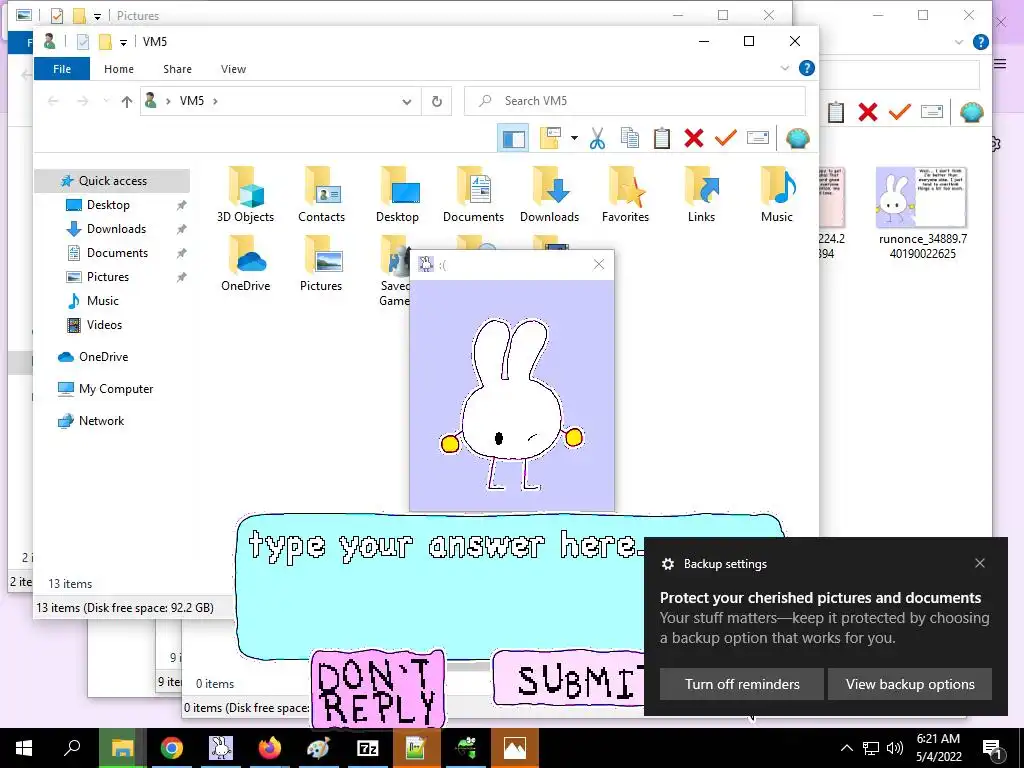Open the Links folder
This screenshot has height=768, width=1024.
701,195
